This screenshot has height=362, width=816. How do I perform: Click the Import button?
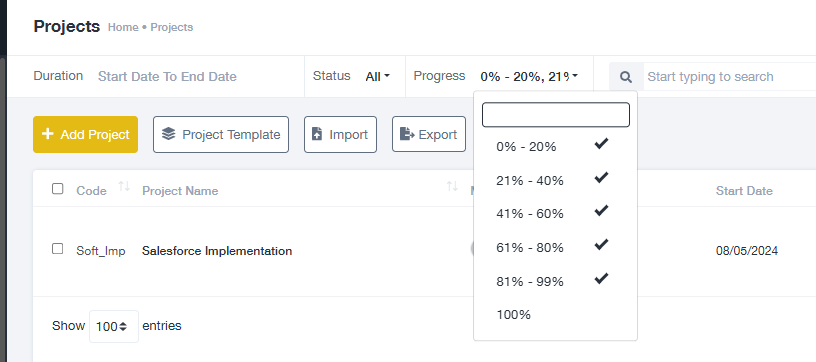click(340, 135)
